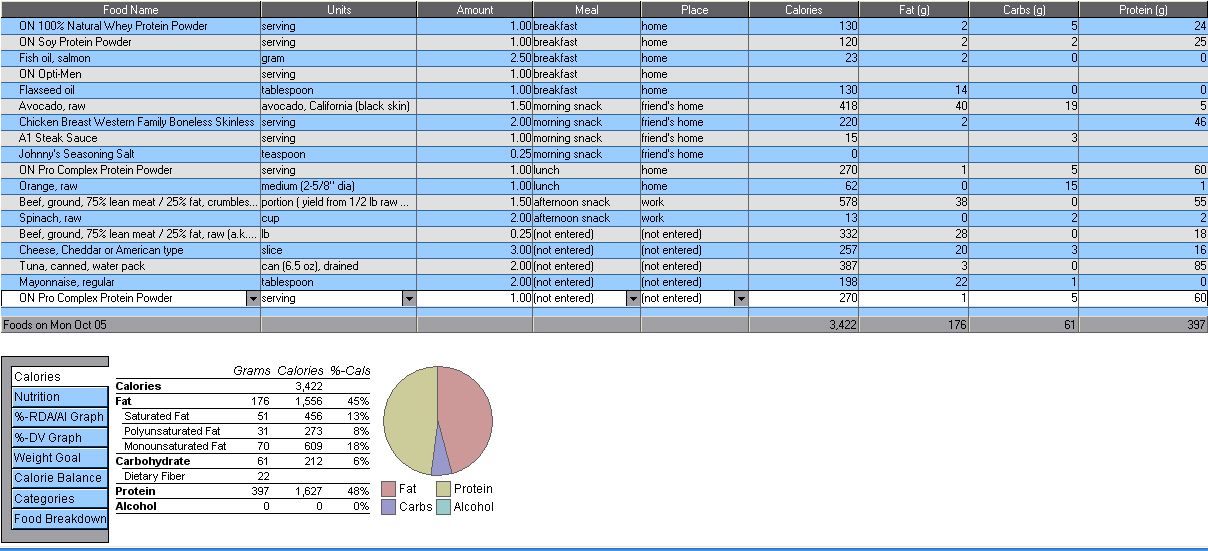Click the medium (2-5/8" dia) units cell
The height and width of the screenshot is (551, 1208).
point(339,186)
